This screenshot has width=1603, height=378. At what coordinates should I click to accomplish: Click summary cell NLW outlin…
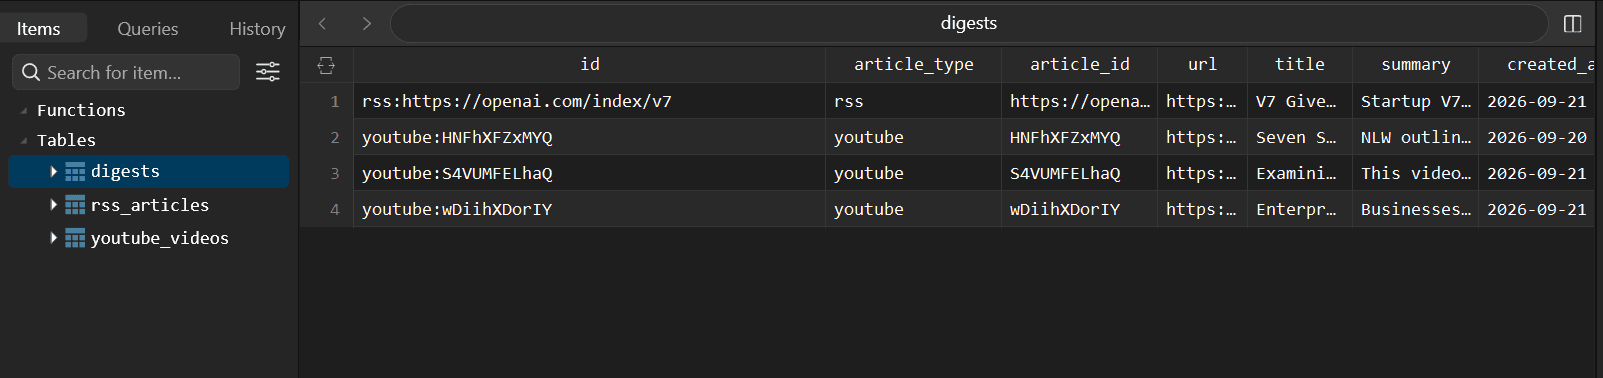point(1416,137)
